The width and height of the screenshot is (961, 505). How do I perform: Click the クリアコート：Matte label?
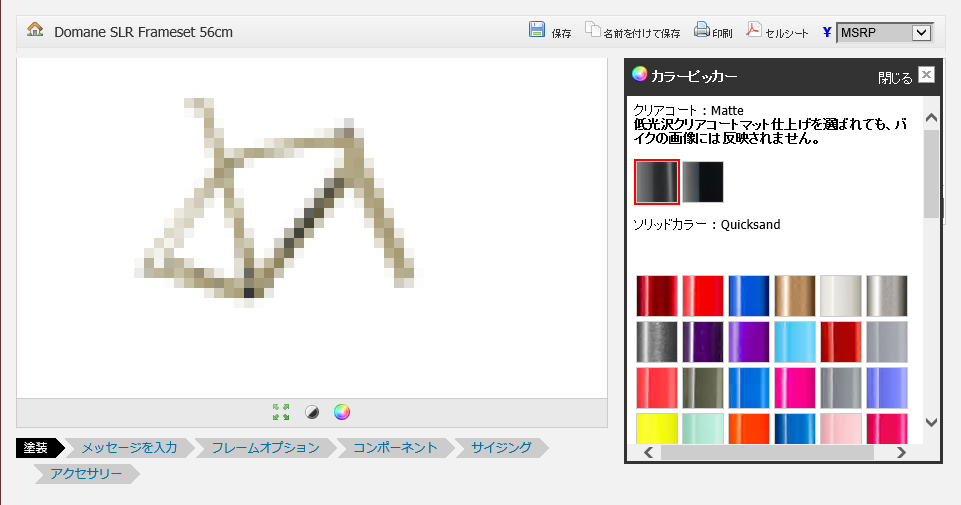tap(688, 110)
